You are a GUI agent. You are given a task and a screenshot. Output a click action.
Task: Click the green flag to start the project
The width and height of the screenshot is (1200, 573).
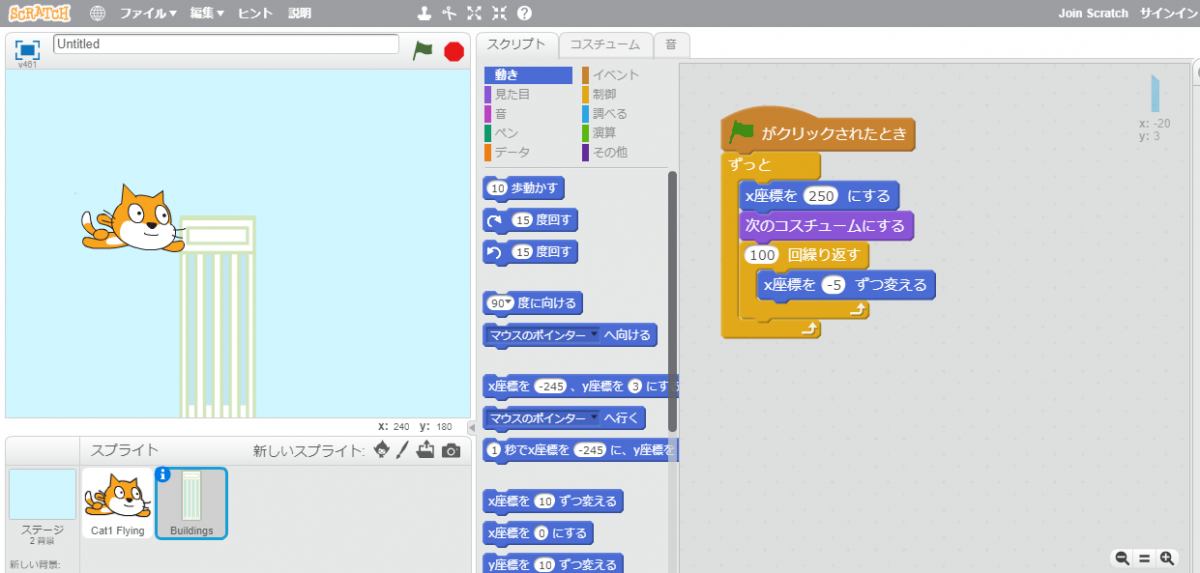[x=423, y=50]
